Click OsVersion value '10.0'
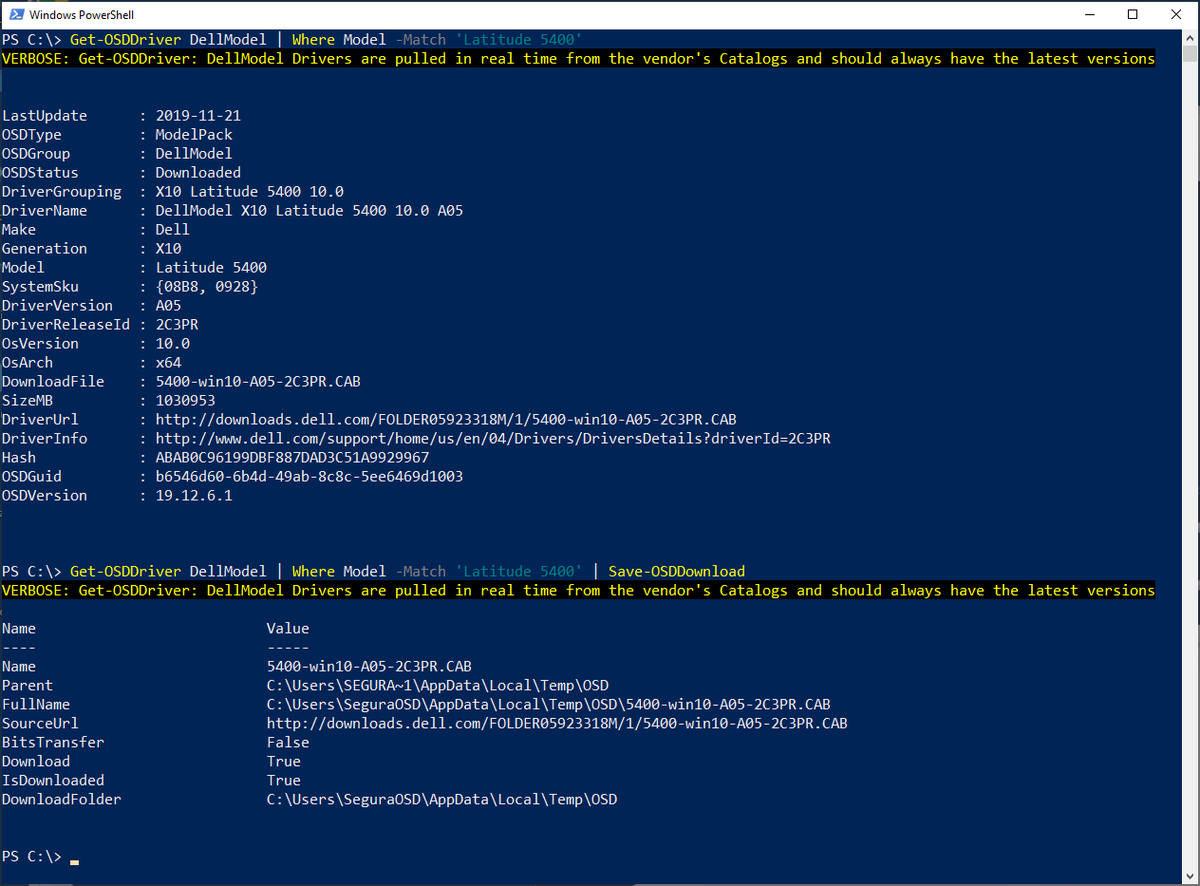1200x886 pixels. 172,343
